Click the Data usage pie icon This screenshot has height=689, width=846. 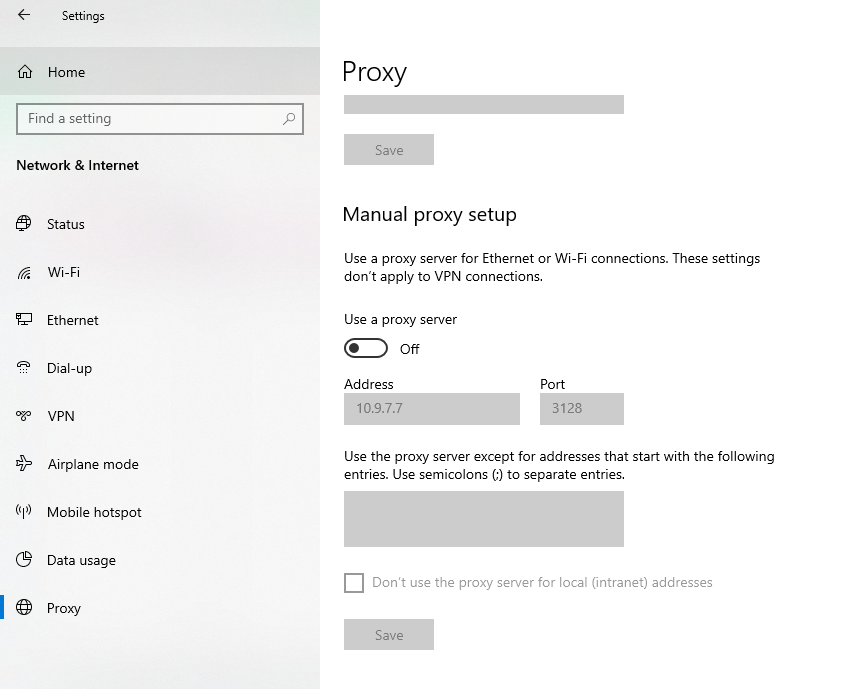pyautogui.click(x=24, y=560)
